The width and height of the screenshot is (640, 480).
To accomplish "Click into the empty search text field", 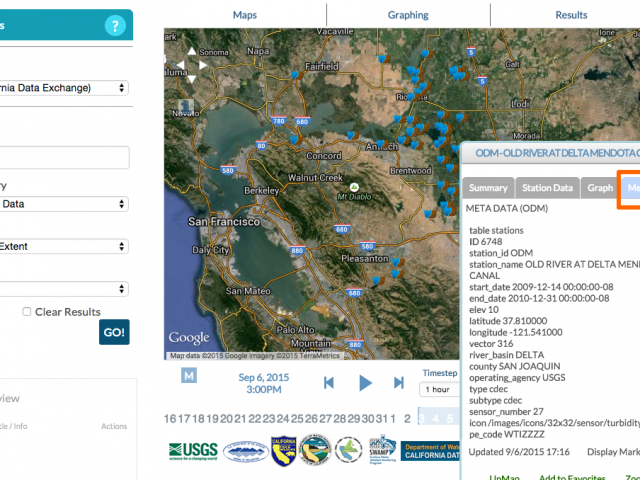I will [63, 158].
